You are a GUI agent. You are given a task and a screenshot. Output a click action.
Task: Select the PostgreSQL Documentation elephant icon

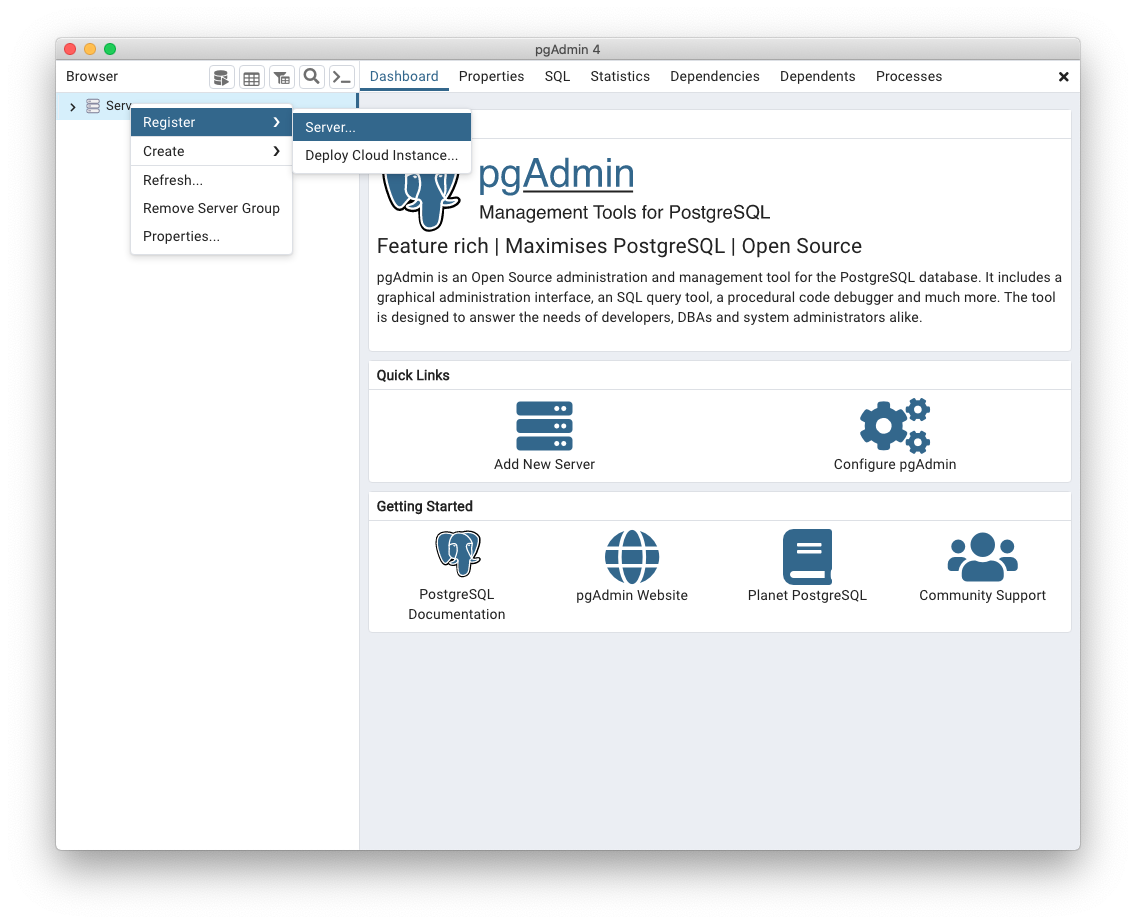(456, 553)
